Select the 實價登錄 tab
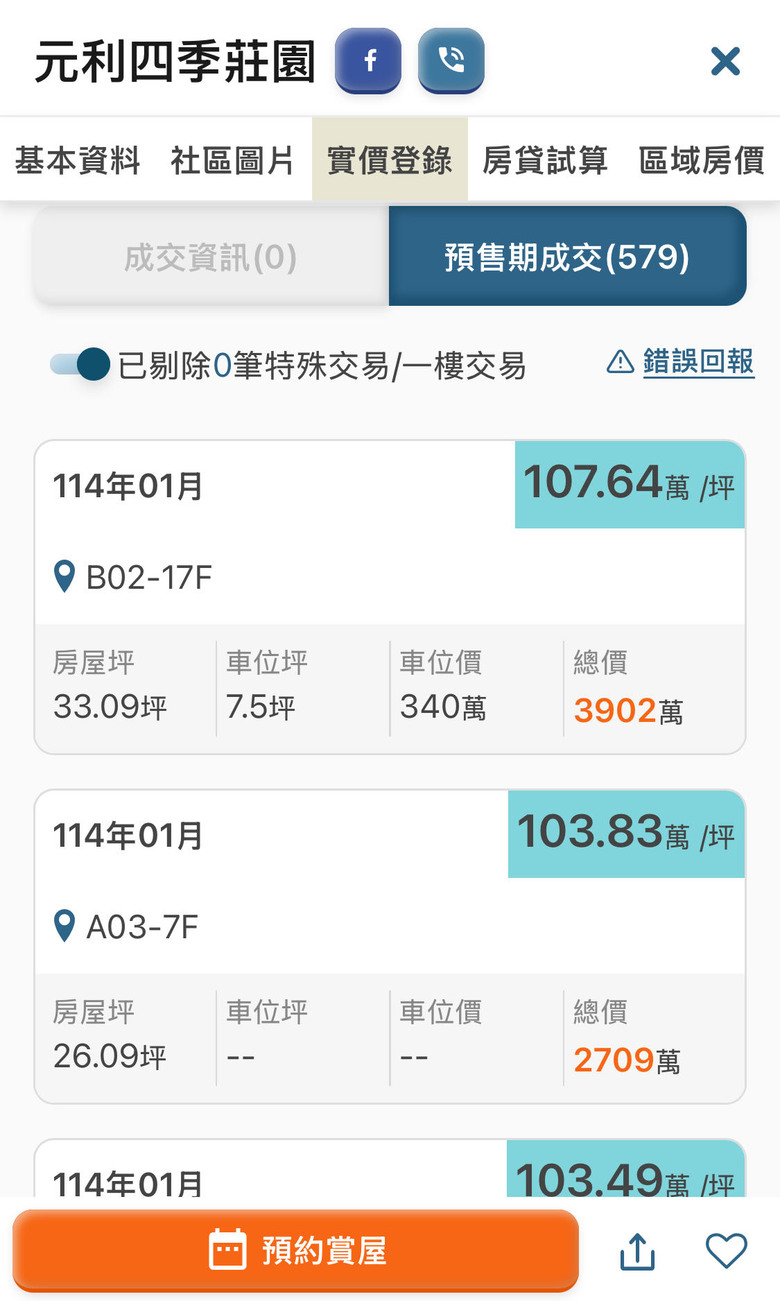The image size is (780, 1301). pyautogui.click(x=389, y=160)
